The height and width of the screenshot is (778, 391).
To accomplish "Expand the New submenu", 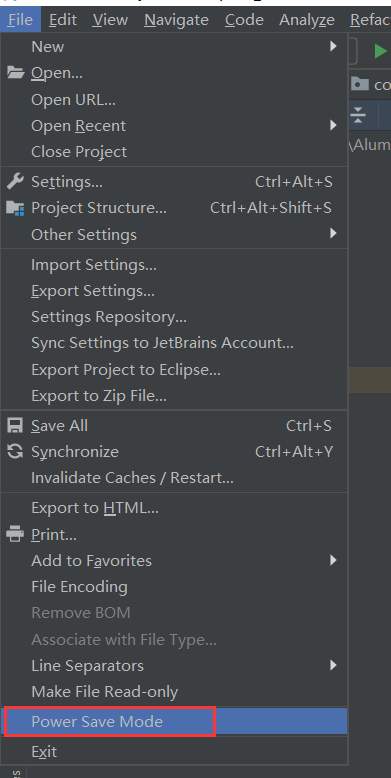I will 174,47.
